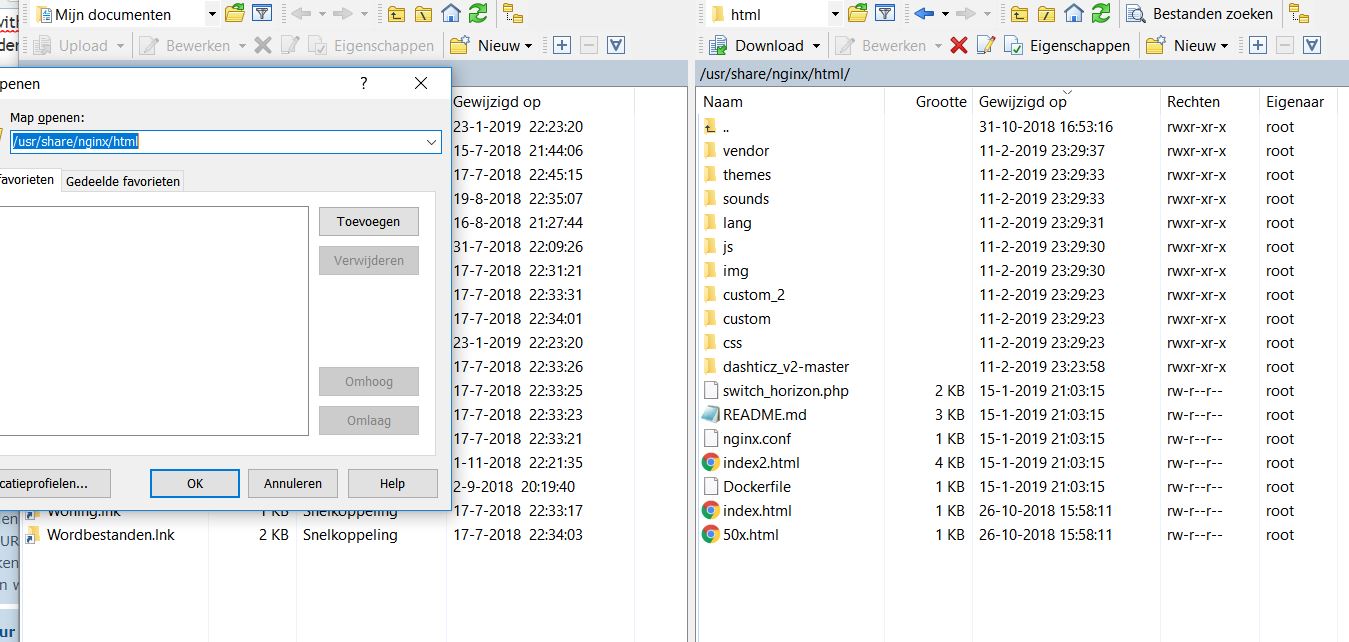
Task: Click plus select-files icon in remote toolbar
Action: (1258, 45)
